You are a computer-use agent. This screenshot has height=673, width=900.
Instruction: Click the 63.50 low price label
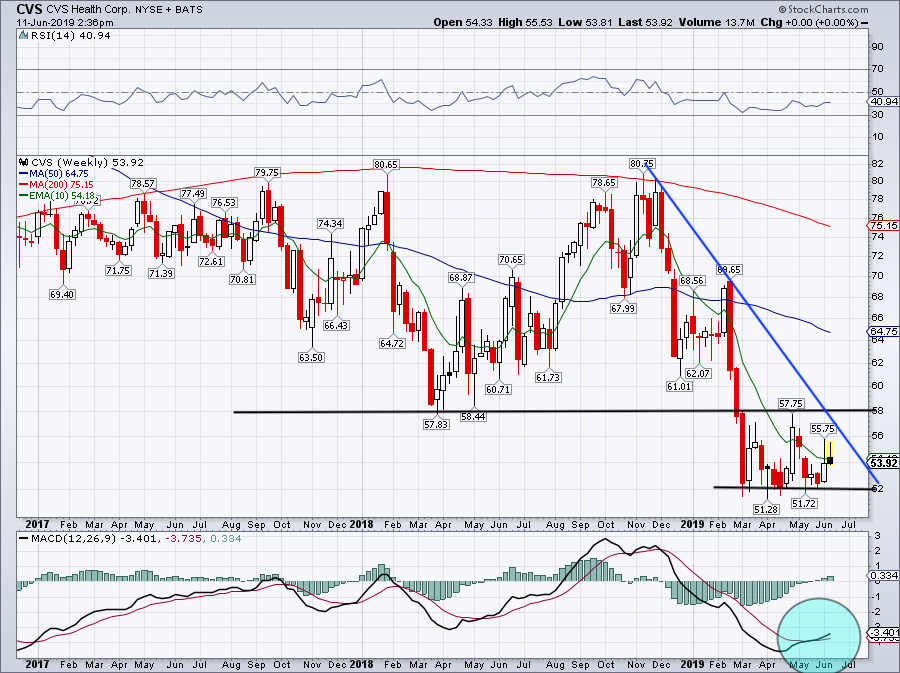click(x=311, y=357)
